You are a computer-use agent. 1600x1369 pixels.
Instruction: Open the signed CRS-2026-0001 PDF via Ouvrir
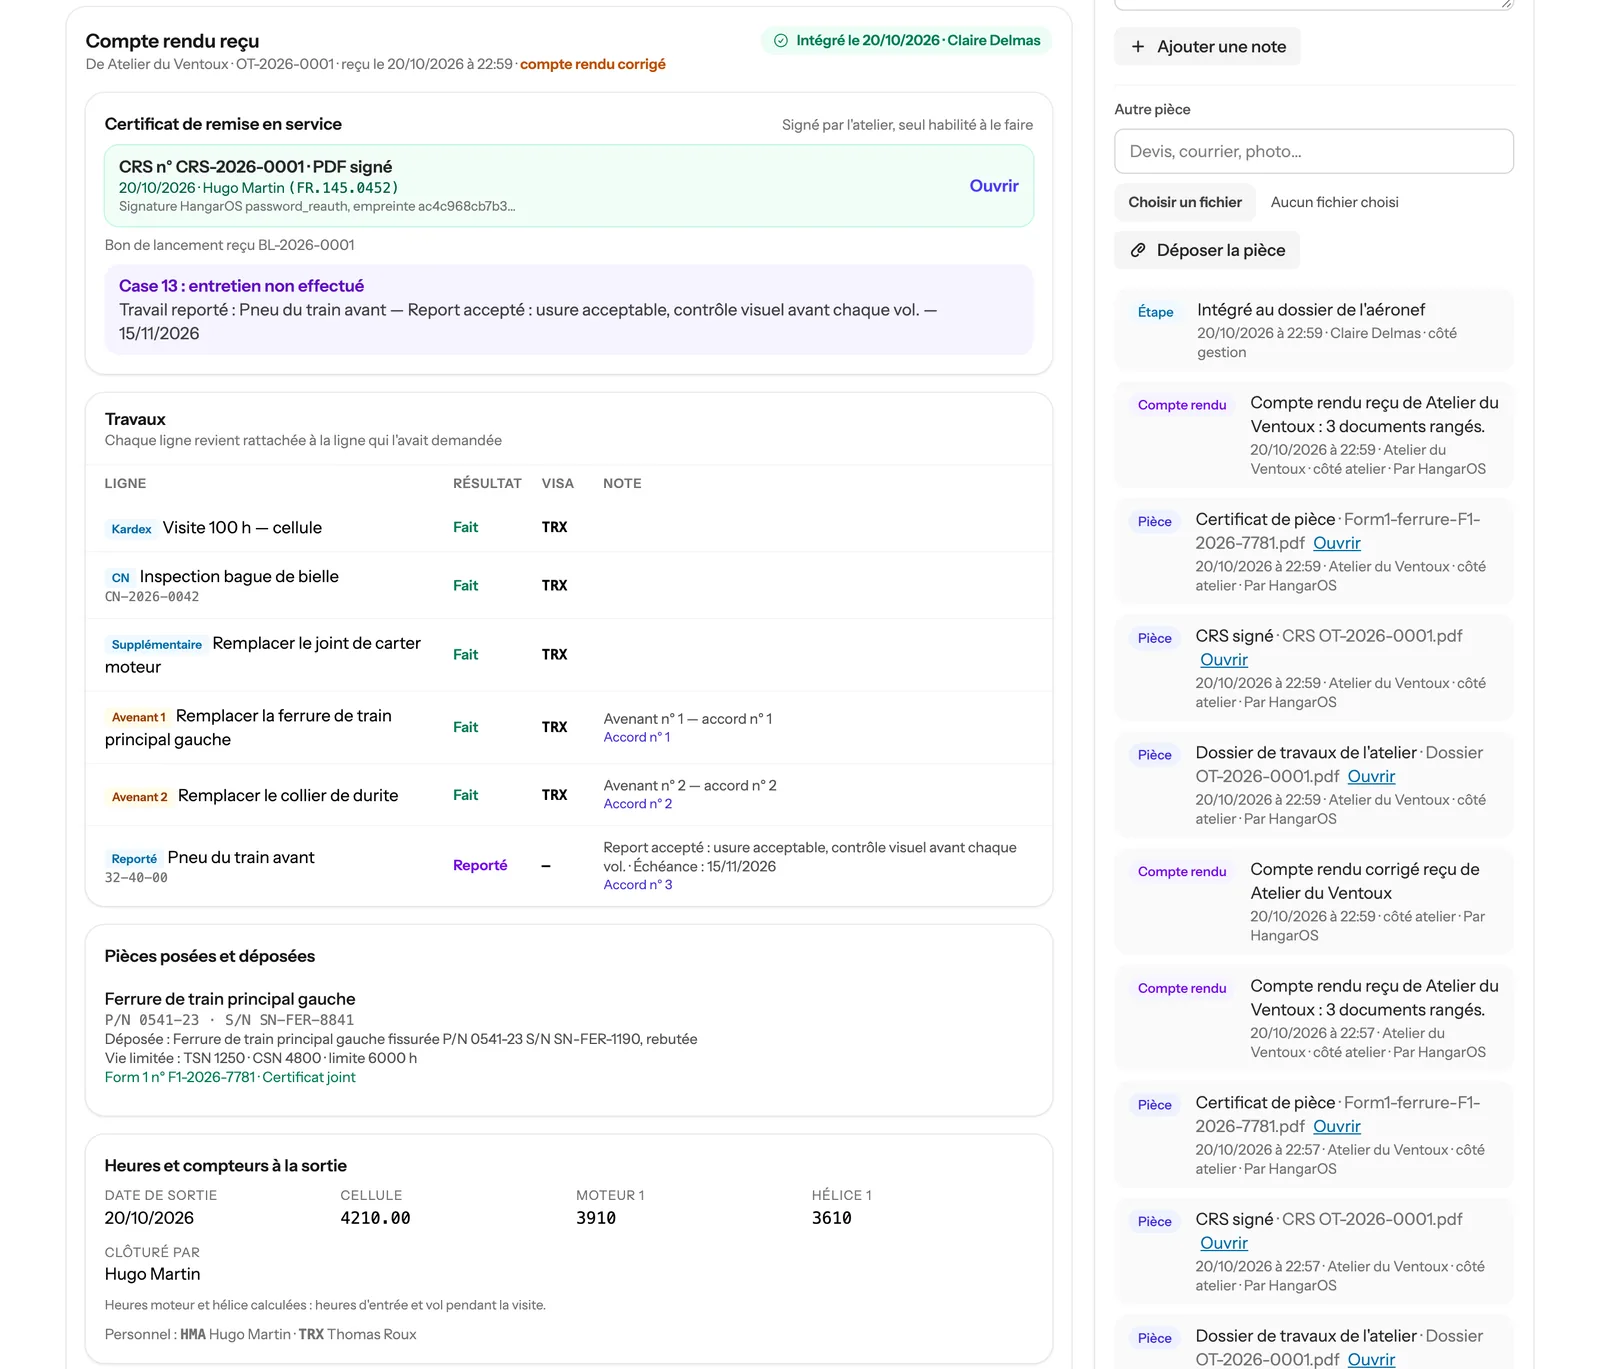coord(993,186)
